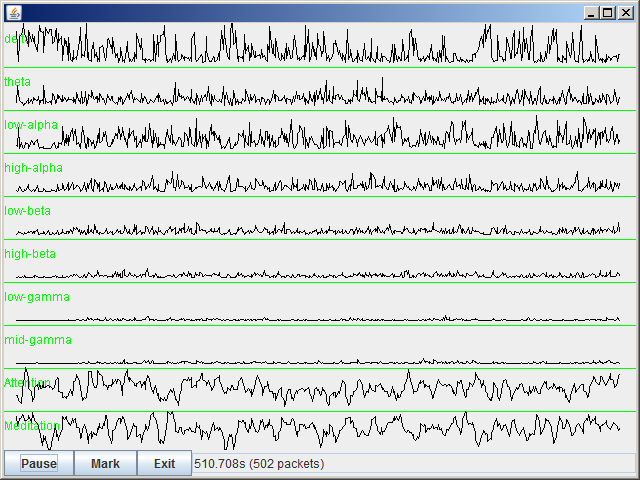Select the high-alpha label
The width and height of the screenshot is (640, 480).
(x=33, y=168)
